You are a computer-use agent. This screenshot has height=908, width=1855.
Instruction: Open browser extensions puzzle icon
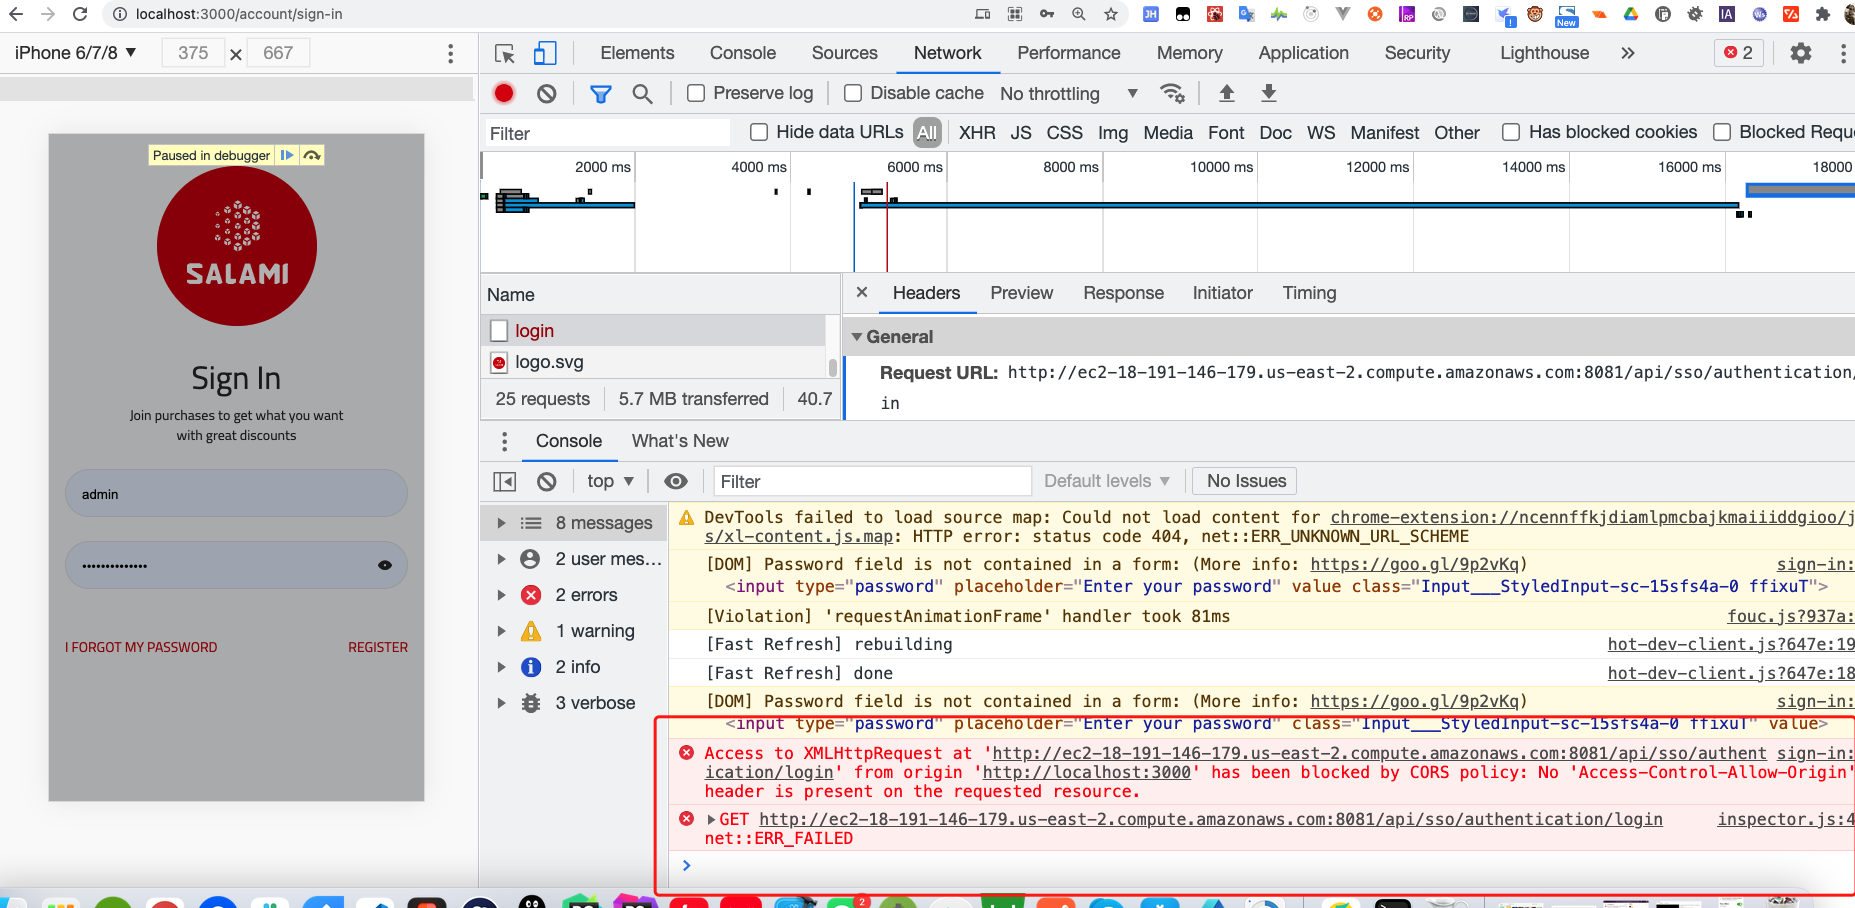pyautogui.click(x=1823, y=14)
